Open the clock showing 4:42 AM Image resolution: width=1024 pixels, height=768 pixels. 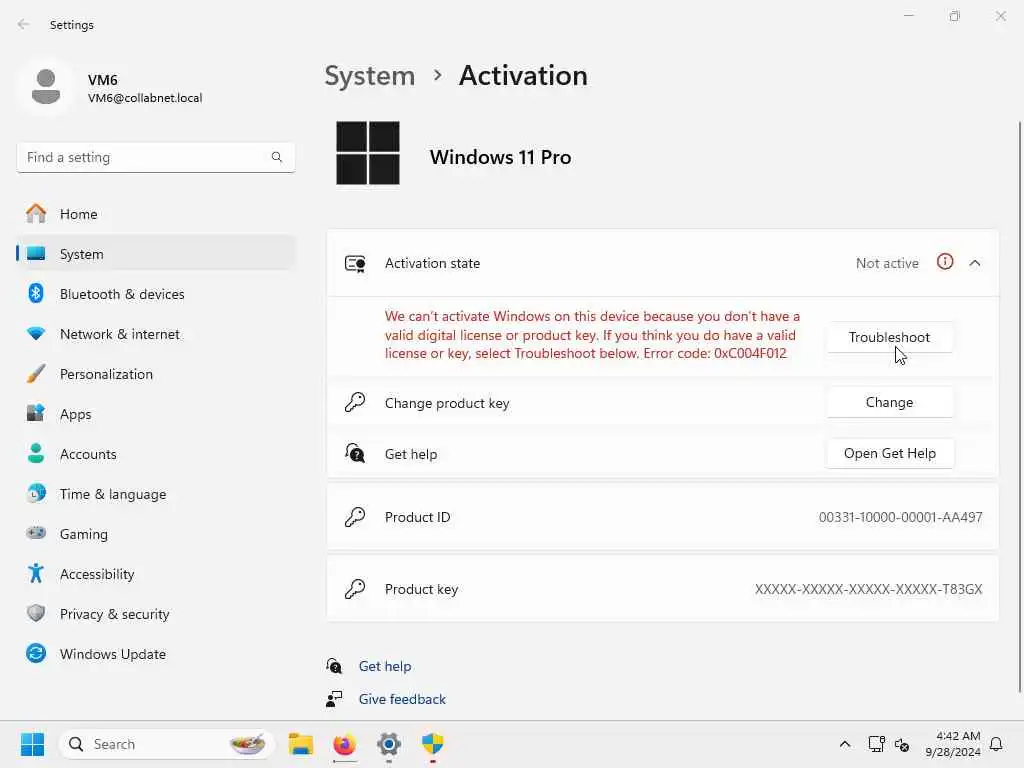point(953,744)
